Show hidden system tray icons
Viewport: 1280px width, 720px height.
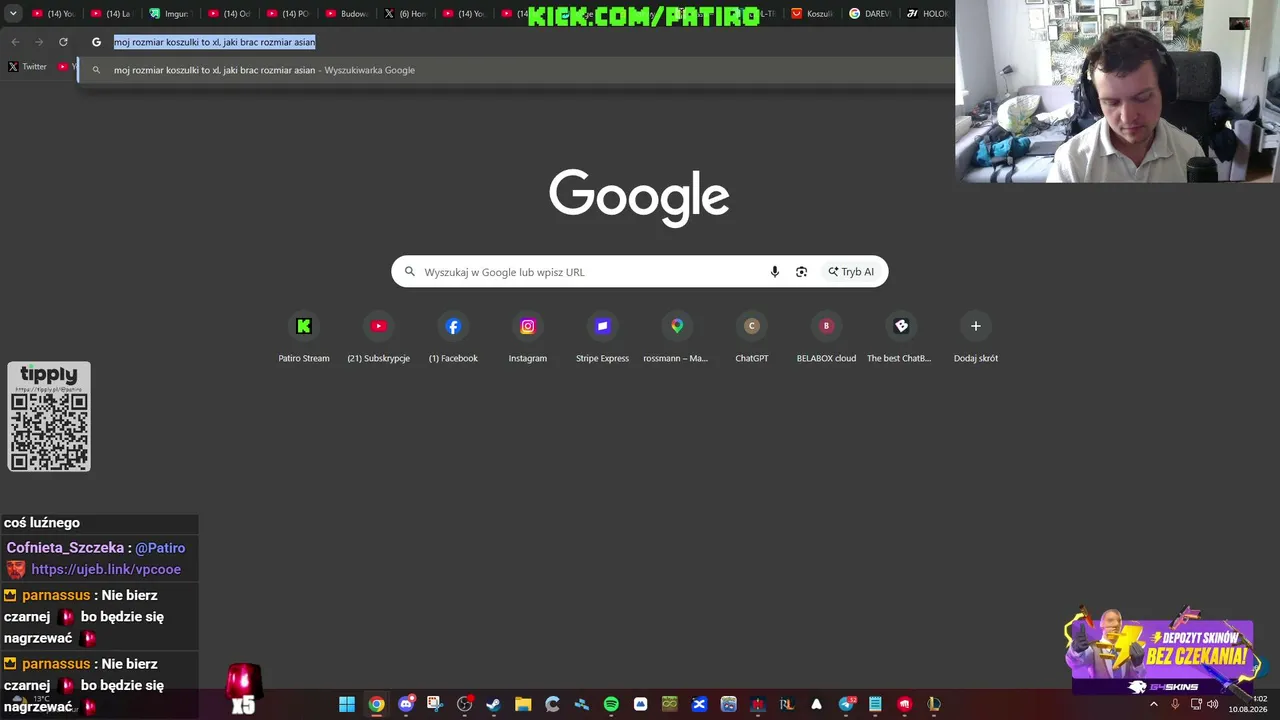tap(1154, 704)
